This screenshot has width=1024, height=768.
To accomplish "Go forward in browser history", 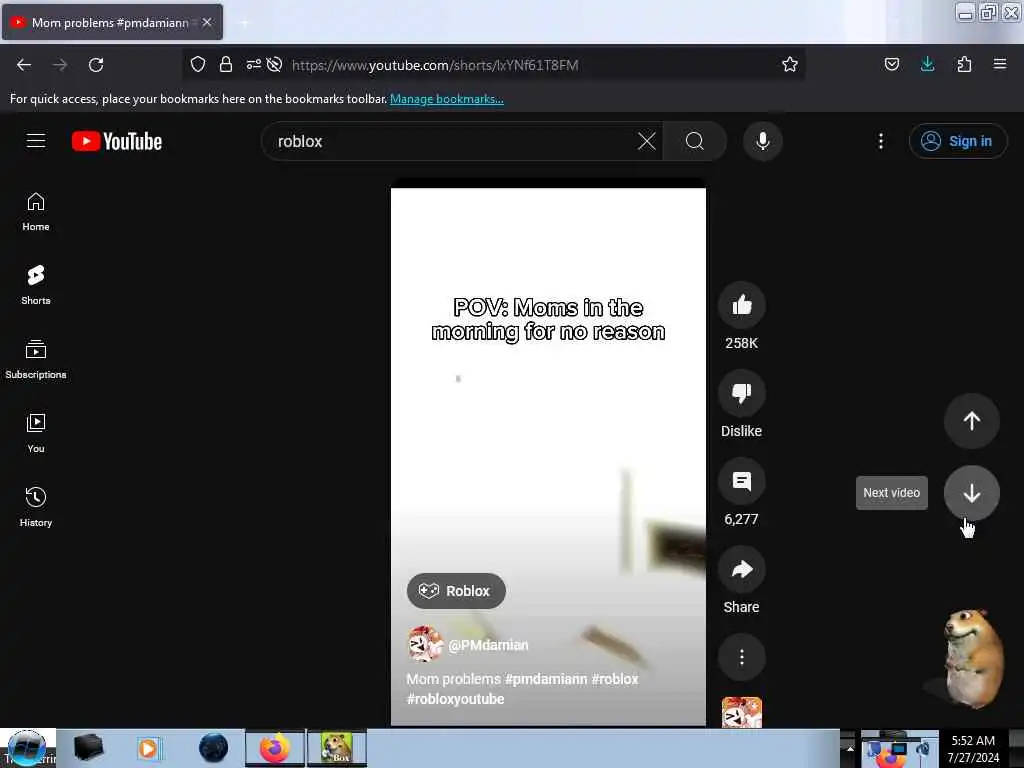I will [60, 65].
